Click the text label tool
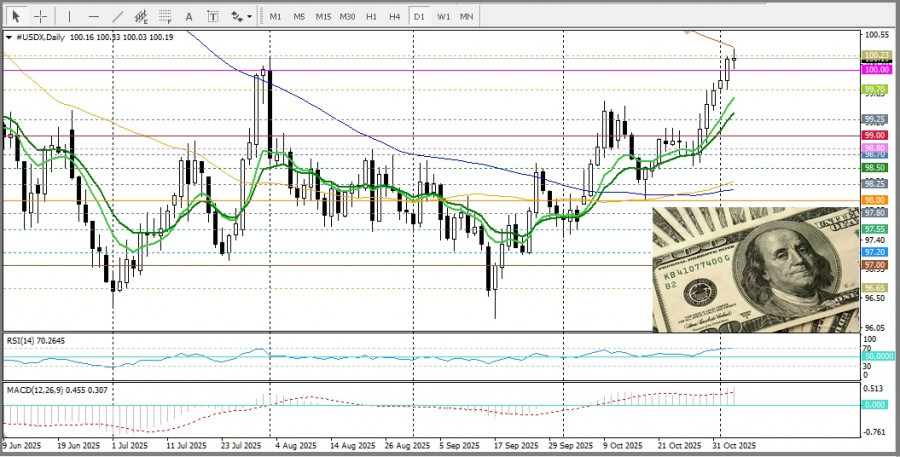 [213, 16]
